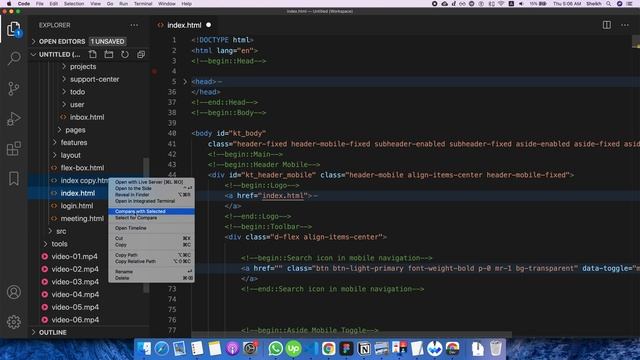The height and width of the screenshot is (360, 640).
Task: Open video-03.mp4 in the Explorer
Action: point(75,282)
